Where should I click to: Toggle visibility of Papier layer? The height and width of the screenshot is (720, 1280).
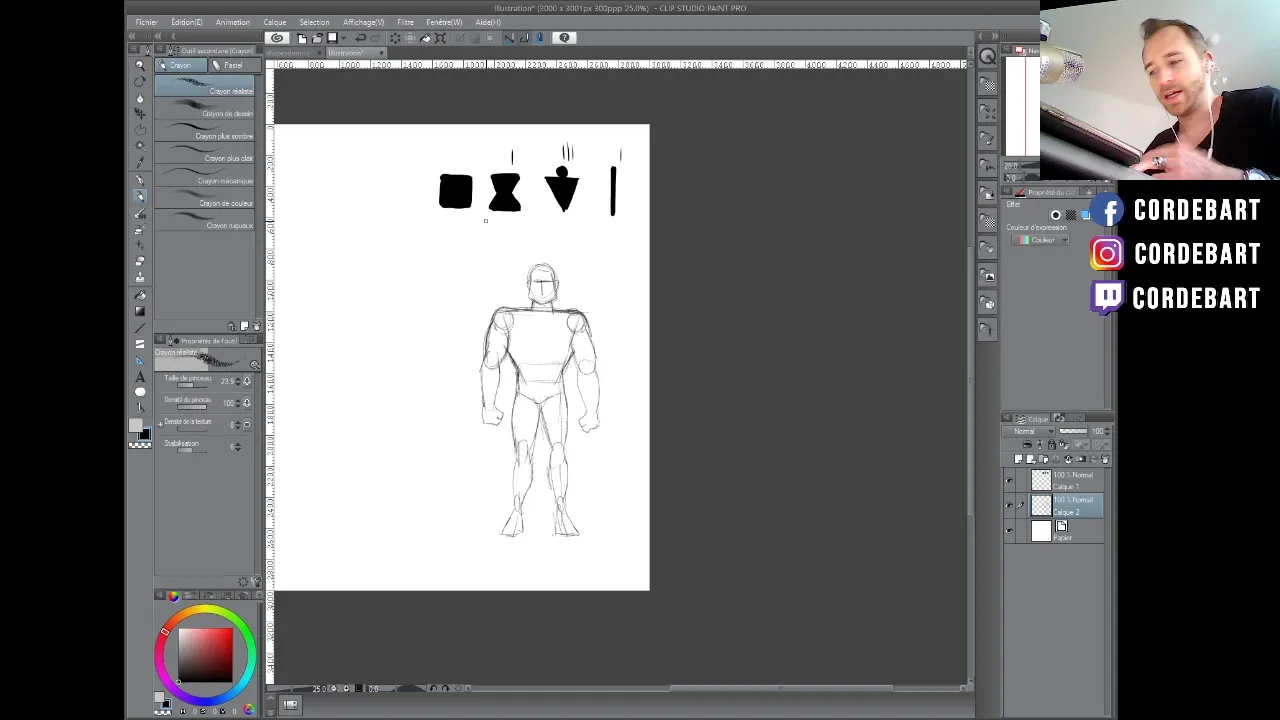(1009, 531)
